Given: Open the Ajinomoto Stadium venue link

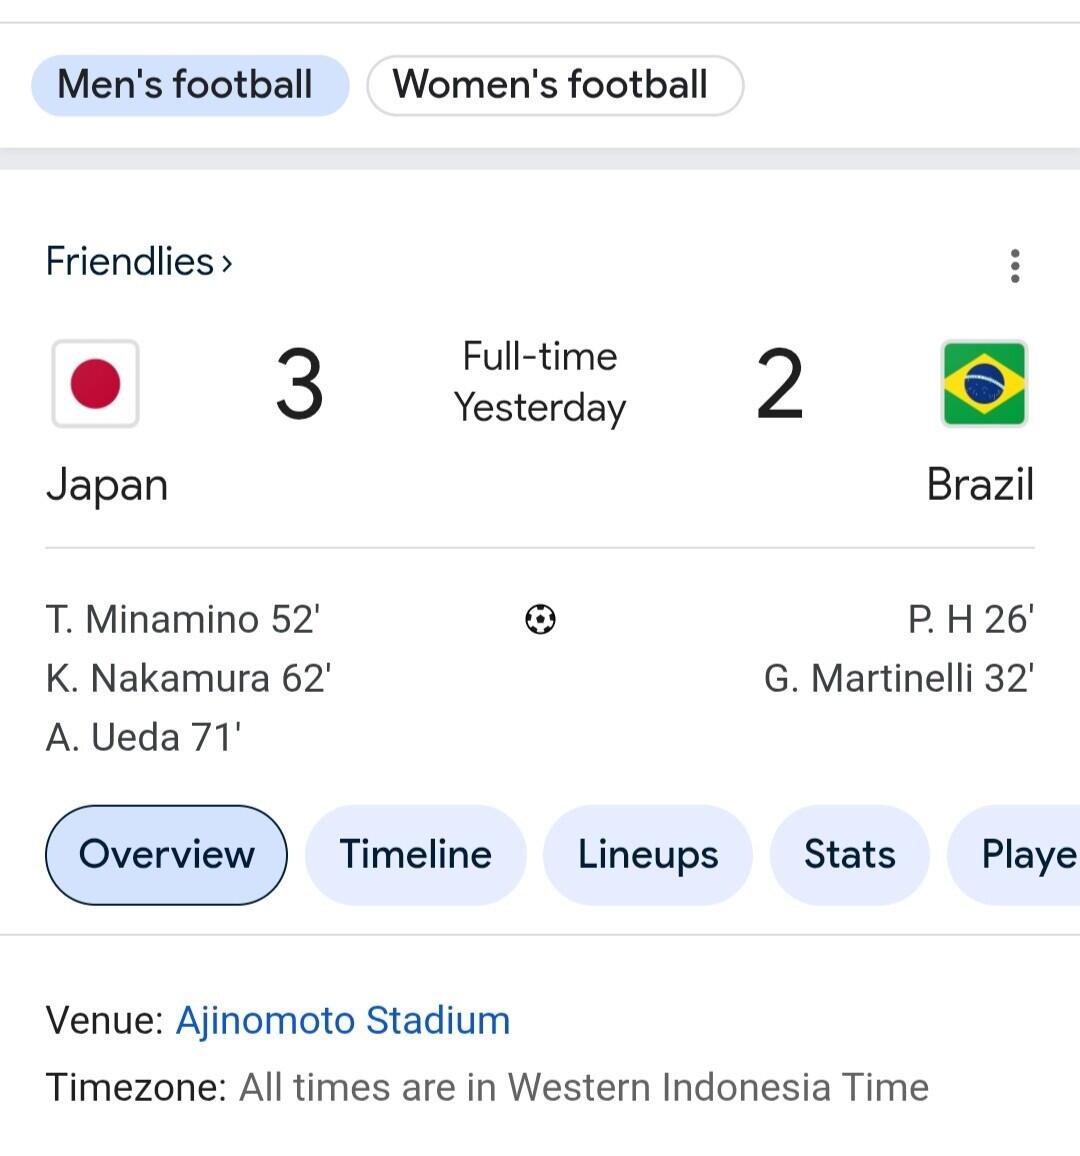Looking at the screenshot, I should [x=343, y=1021].
